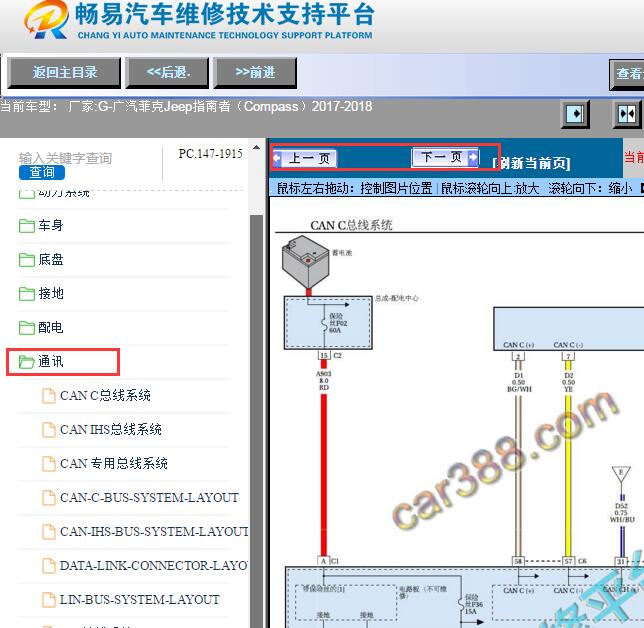Click the 车身 folder icon
The width and height of the screenshot is (644, 628).
point(27,225)
